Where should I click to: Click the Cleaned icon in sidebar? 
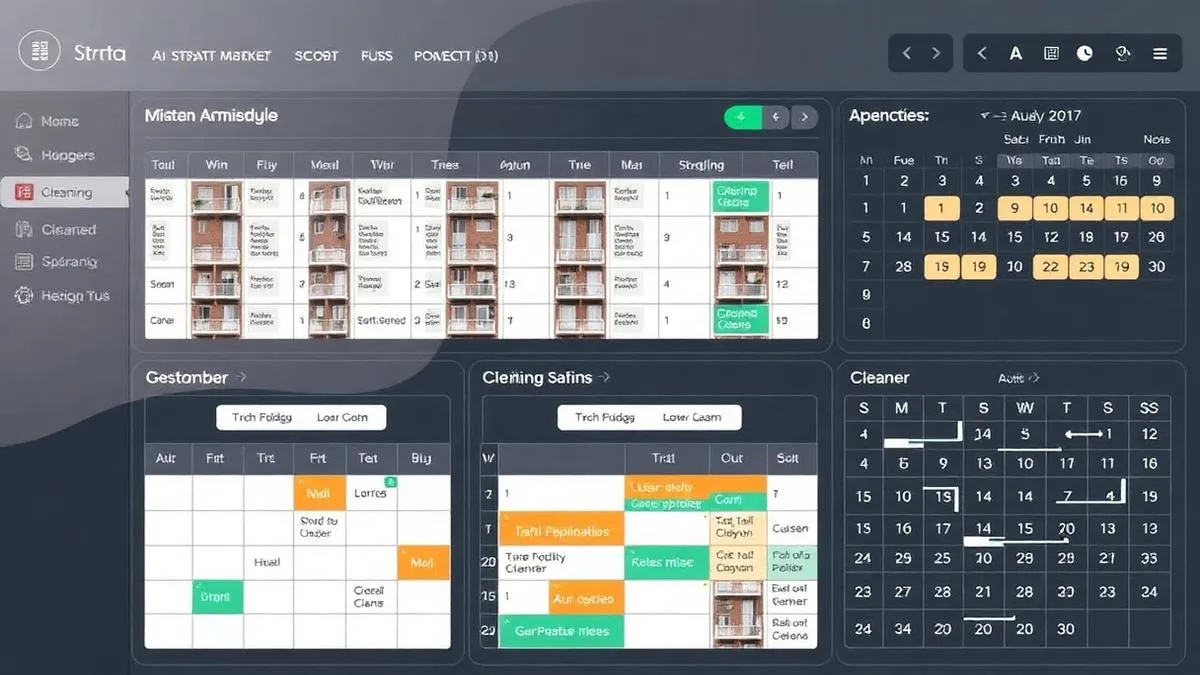click(x=24, y=229)
